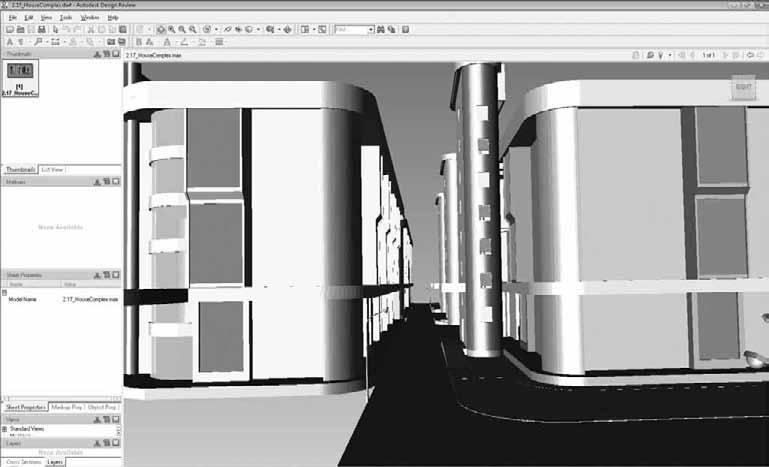Click the full screen view icon

pyautogui.click(x=322, y=29)
